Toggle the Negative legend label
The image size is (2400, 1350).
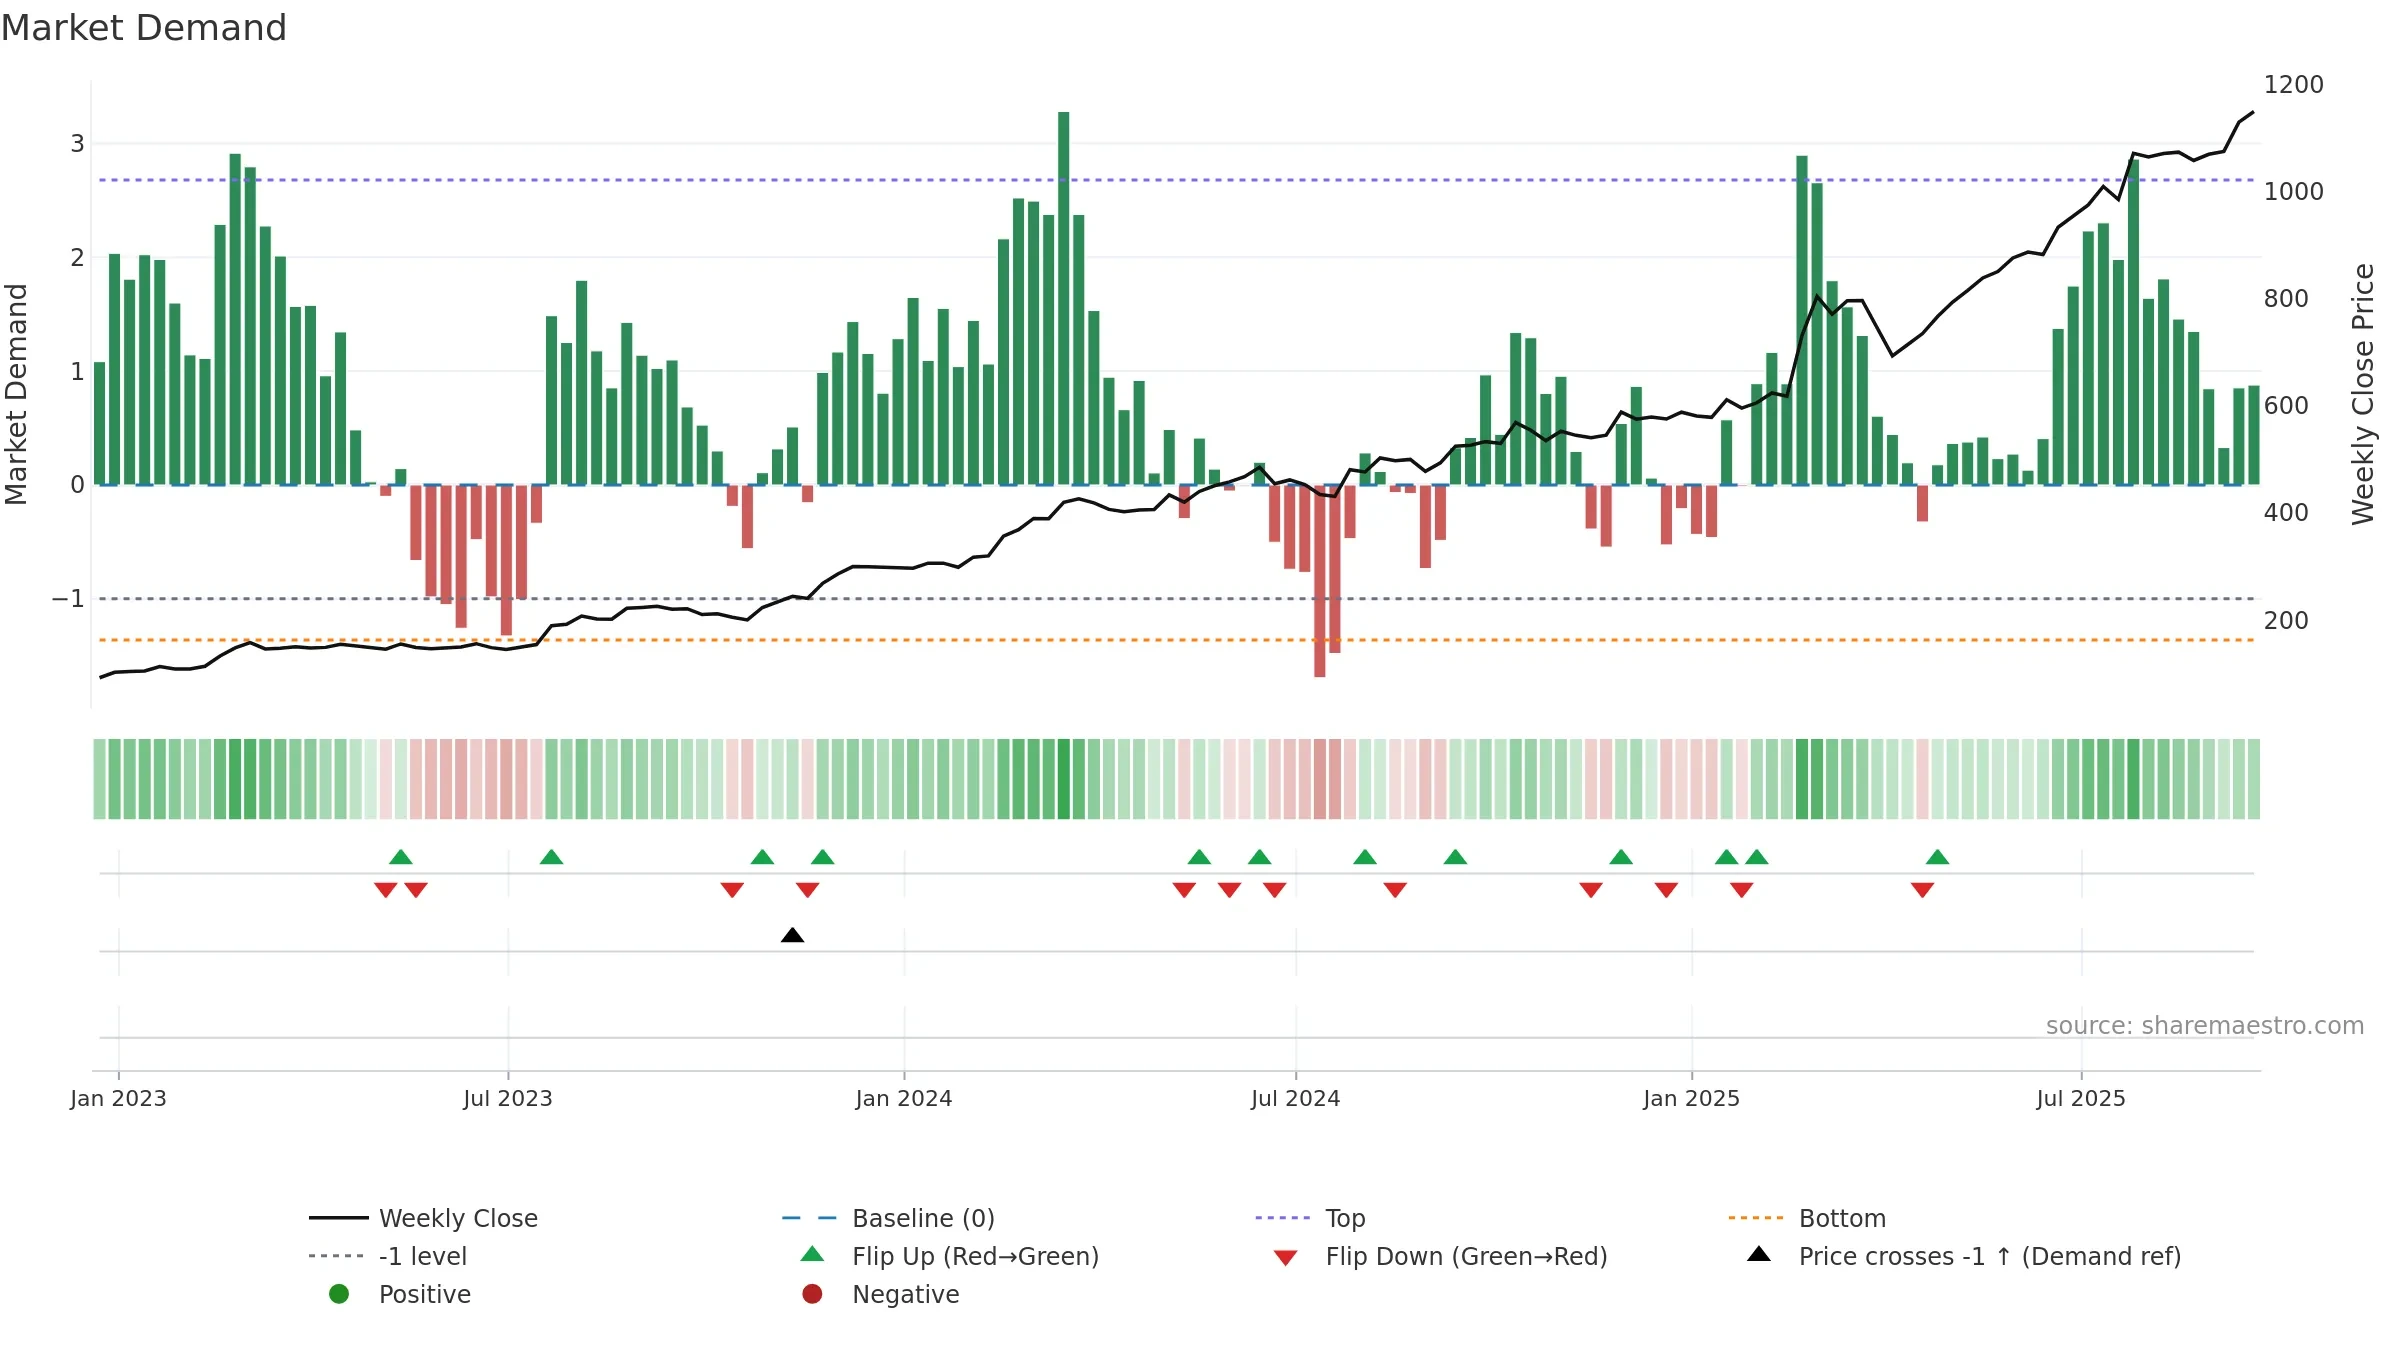(905, 1294)
